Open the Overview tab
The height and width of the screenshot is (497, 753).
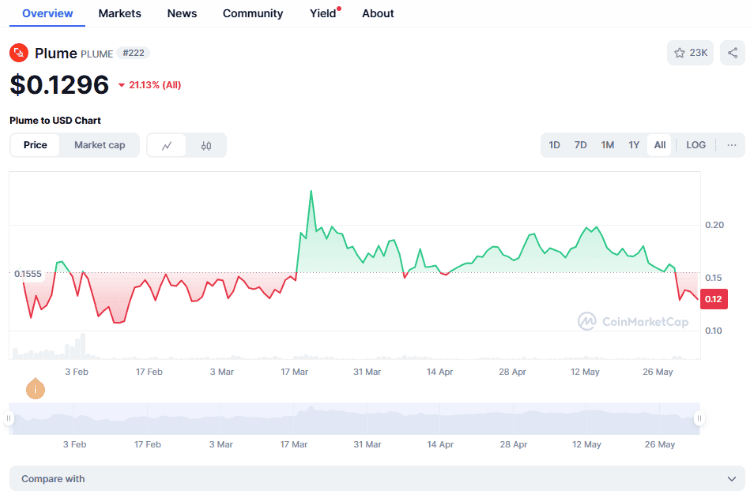(x=47, y=13)
